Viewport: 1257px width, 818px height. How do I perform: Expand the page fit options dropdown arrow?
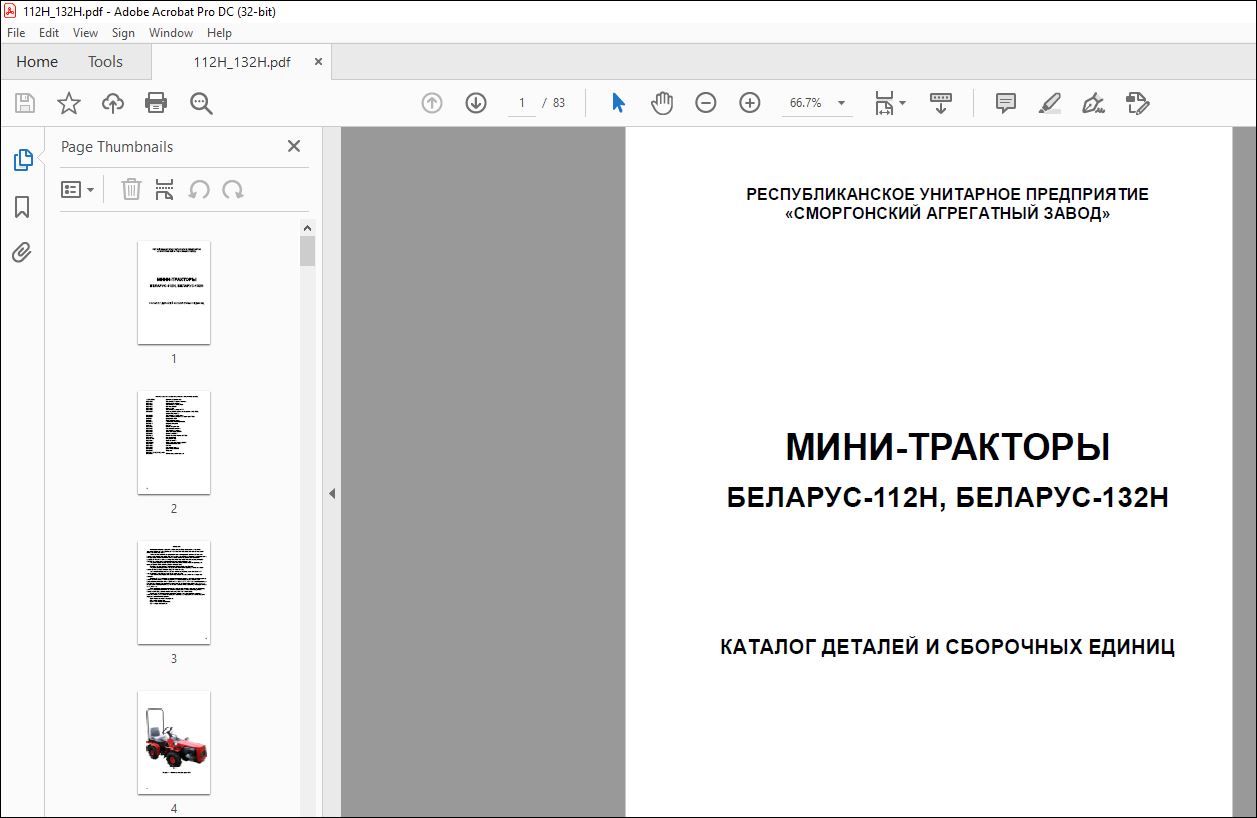point(902,103)
